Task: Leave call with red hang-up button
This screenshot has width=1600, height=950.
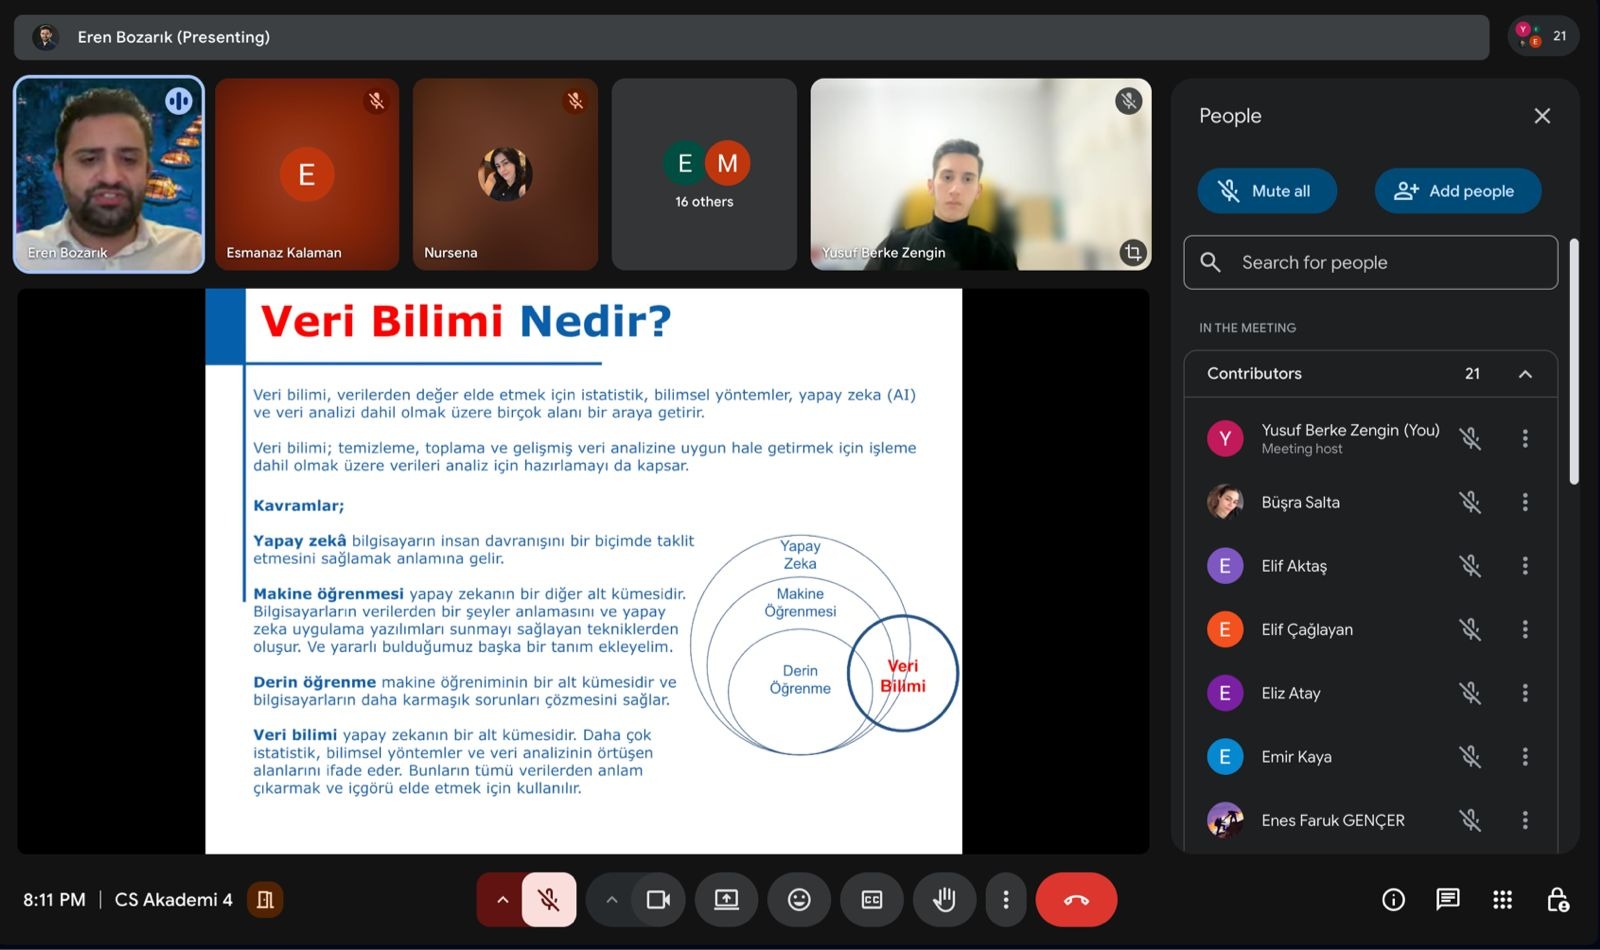Action: coord(1076,900)
